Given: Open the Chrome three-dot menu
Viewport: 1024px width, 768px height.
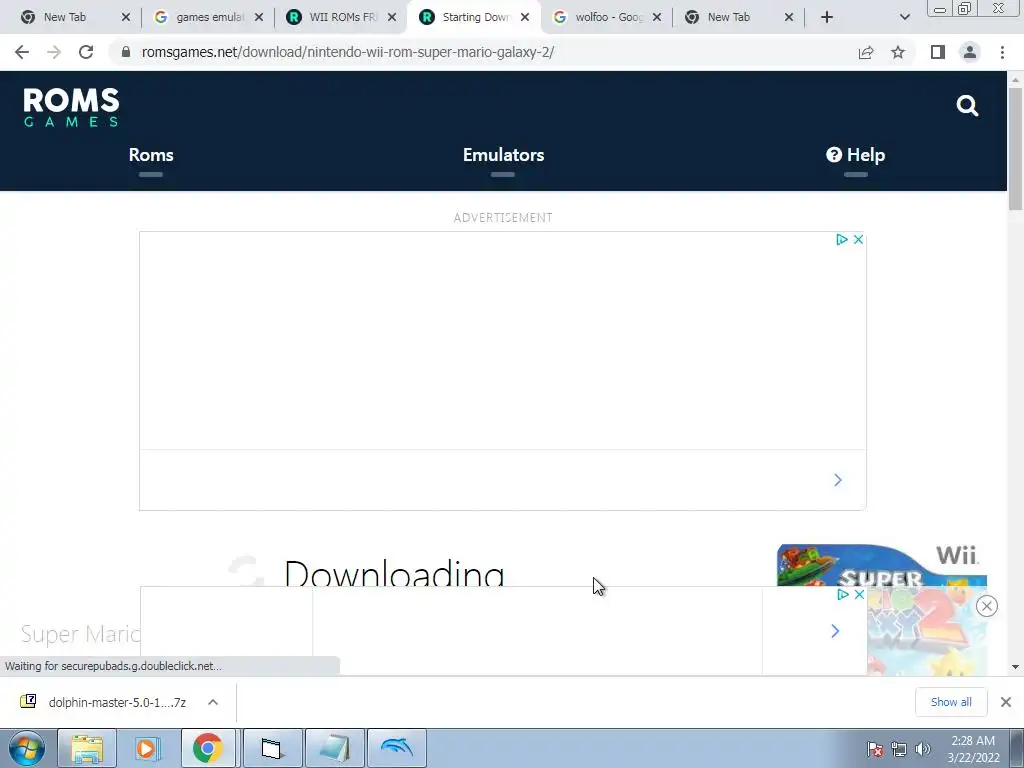Looking at the screenshot, I should [1002, 52].
